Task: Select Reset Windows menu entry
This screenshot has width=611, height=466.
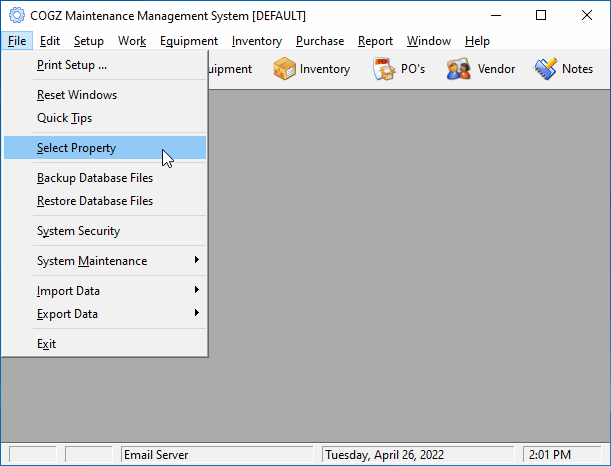Action: coord(105,95)
